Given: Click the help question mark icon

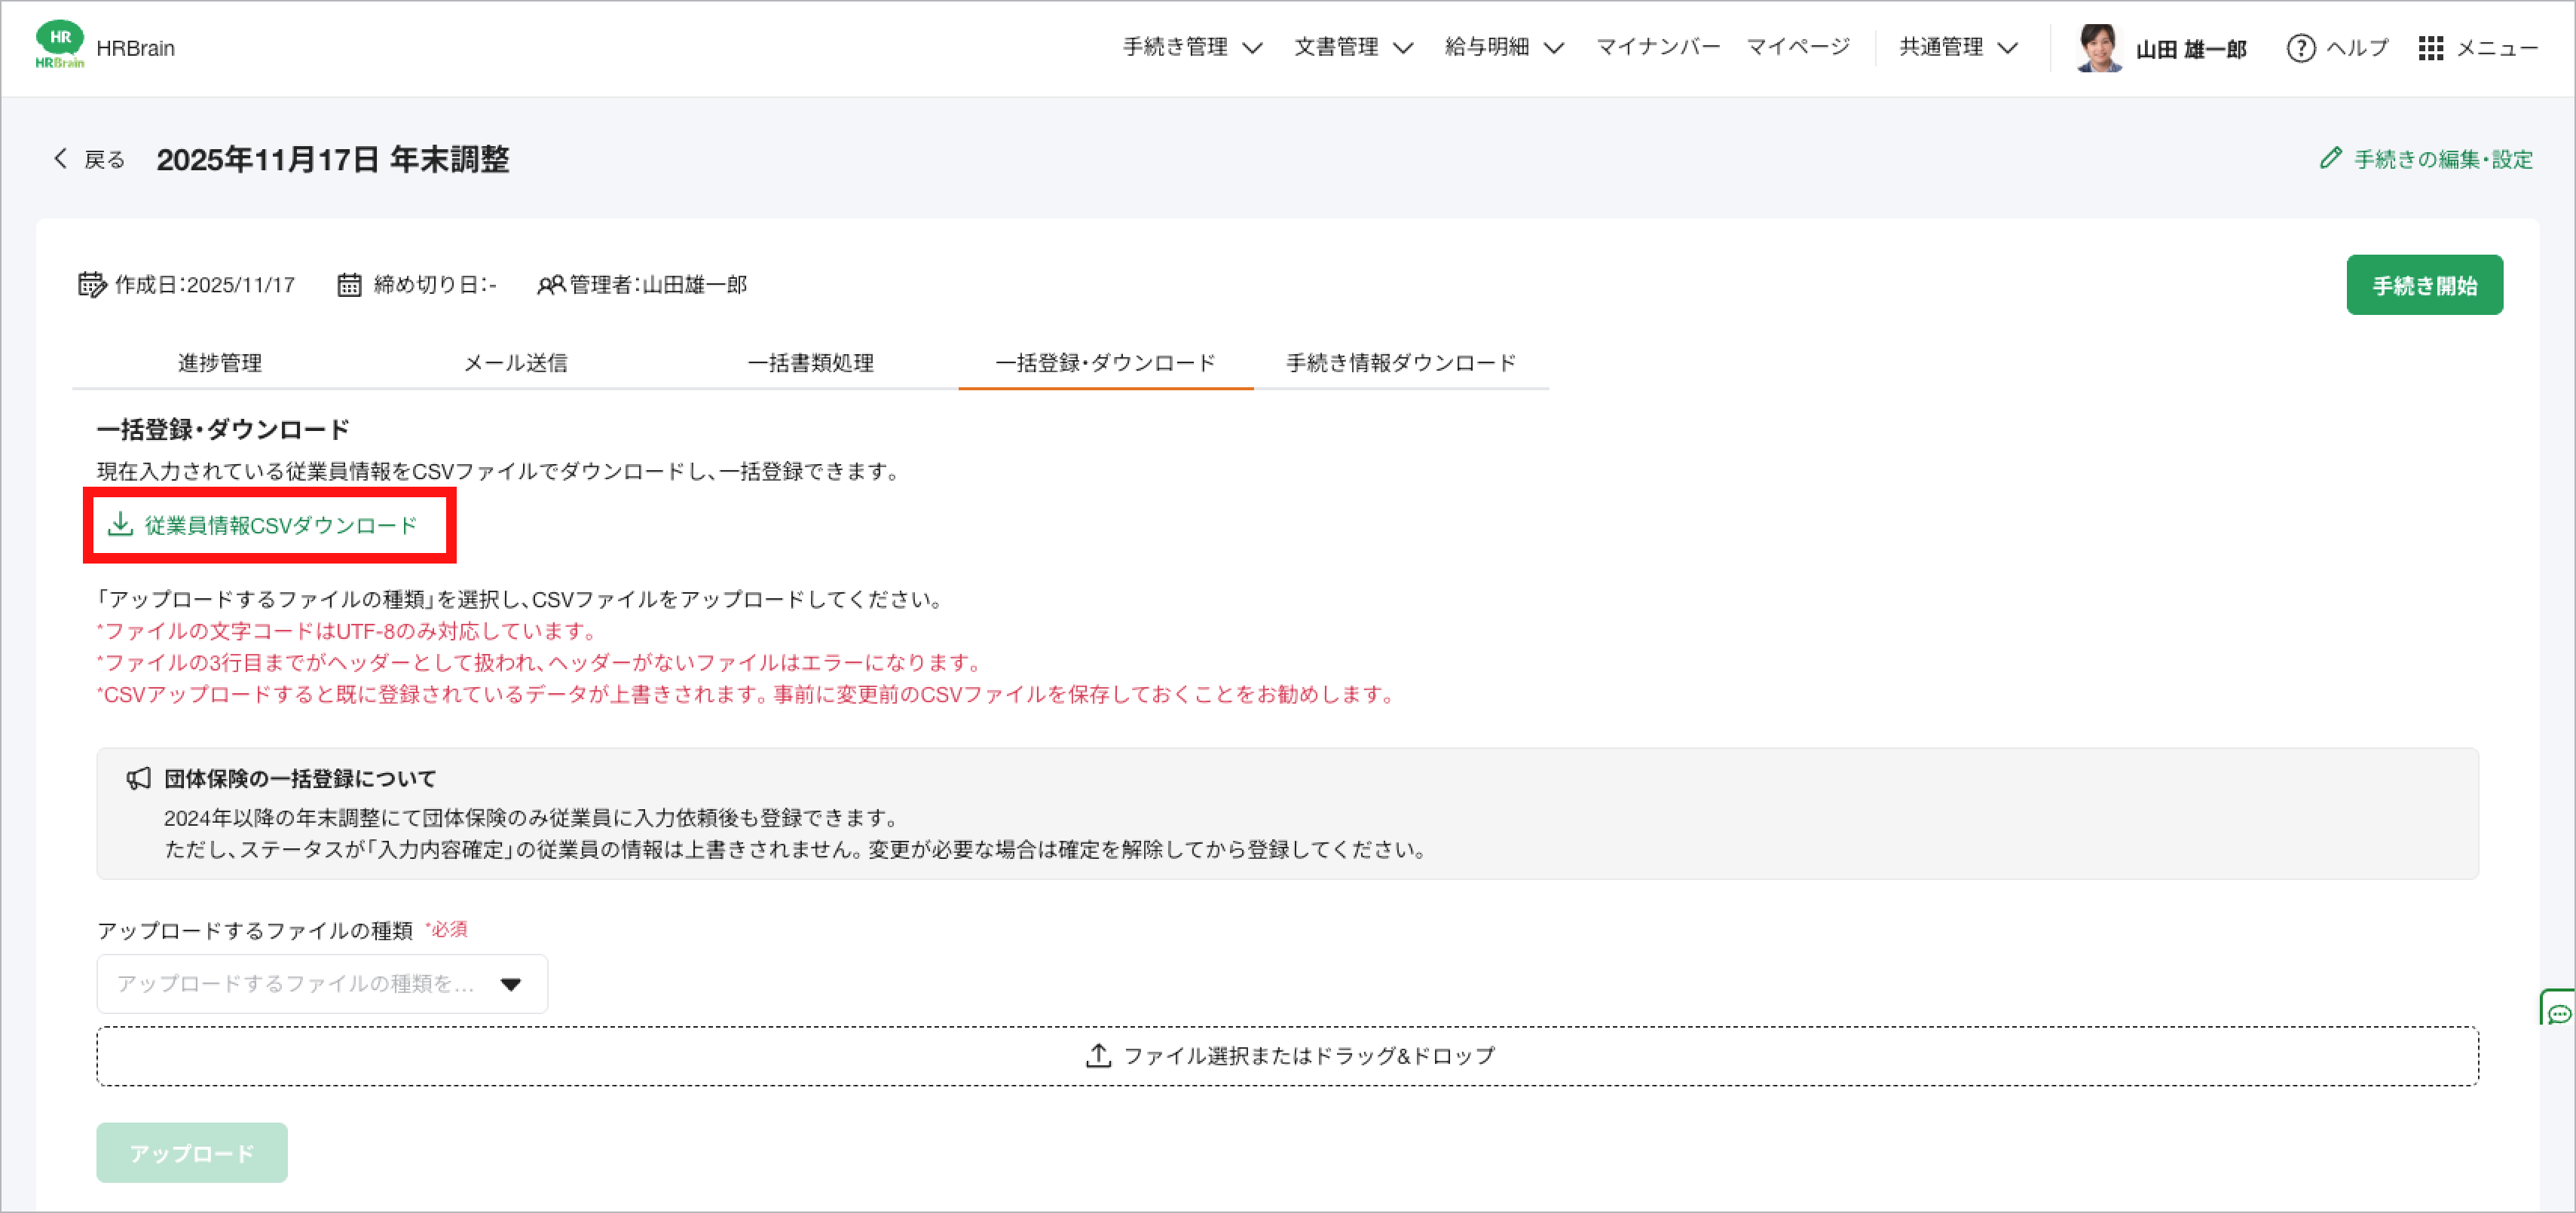Looking at the screenshot, I should [2300, 48].
